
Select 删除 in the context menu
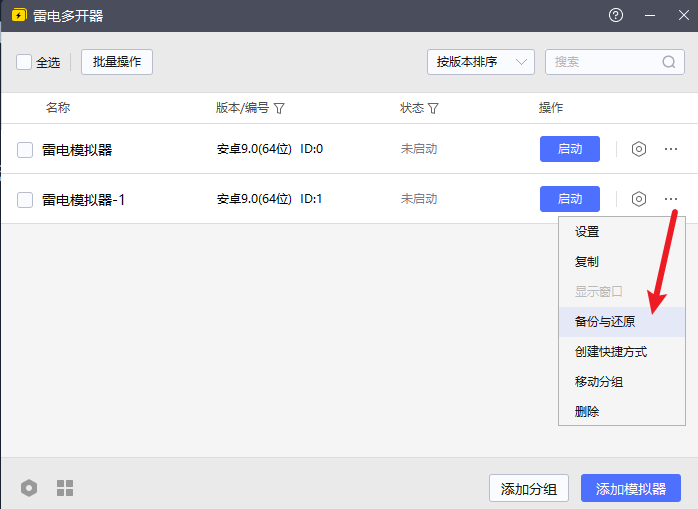[622, 411]
